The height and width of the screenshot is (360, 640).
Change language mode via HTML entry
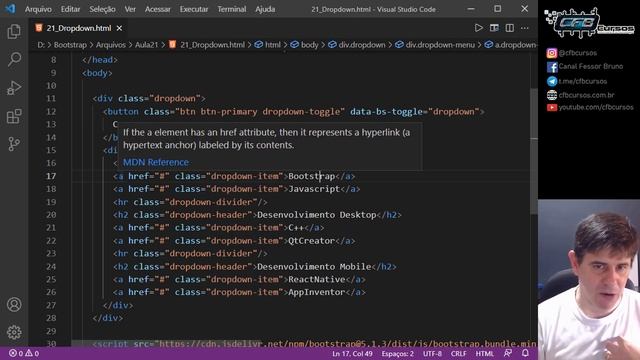click(x=484, y=353)
